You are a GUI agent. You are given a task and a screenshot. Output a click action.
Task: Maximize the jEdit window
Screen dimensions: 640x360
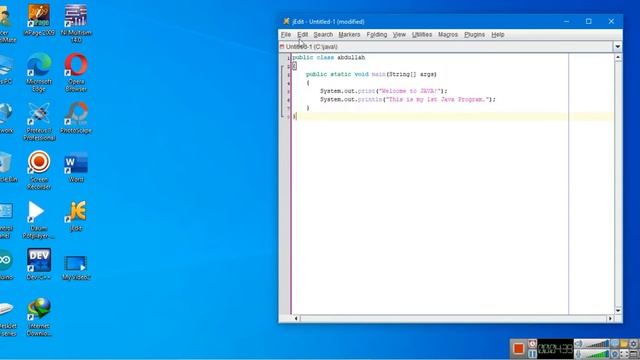click(x=589, y=21)
